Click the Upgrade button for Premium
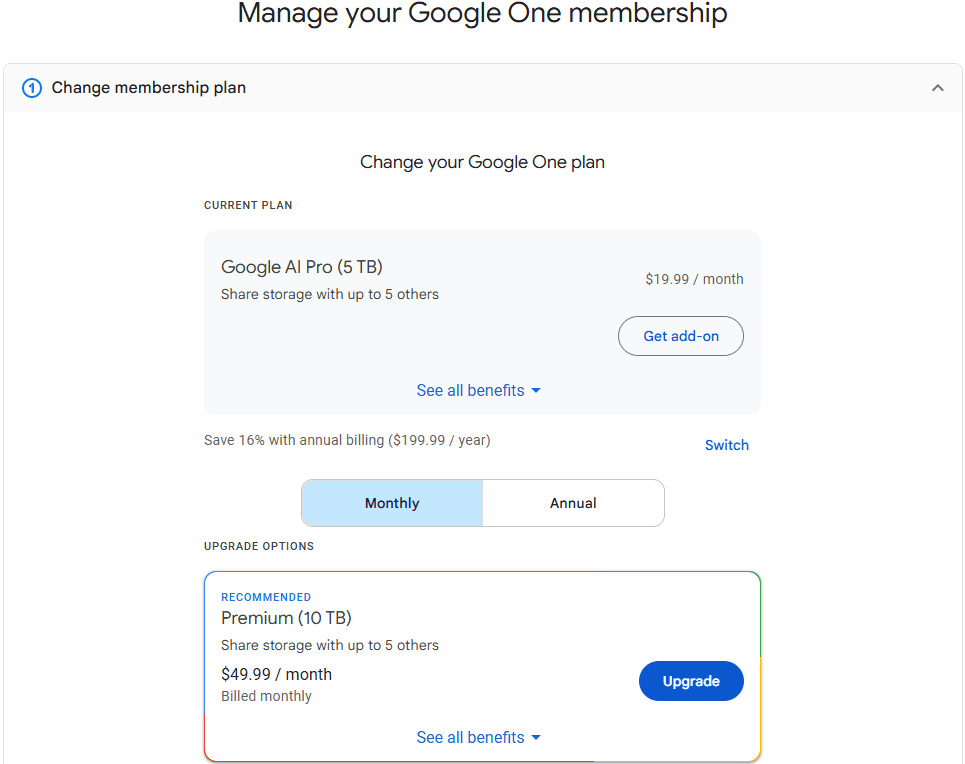 pos(691,680)
